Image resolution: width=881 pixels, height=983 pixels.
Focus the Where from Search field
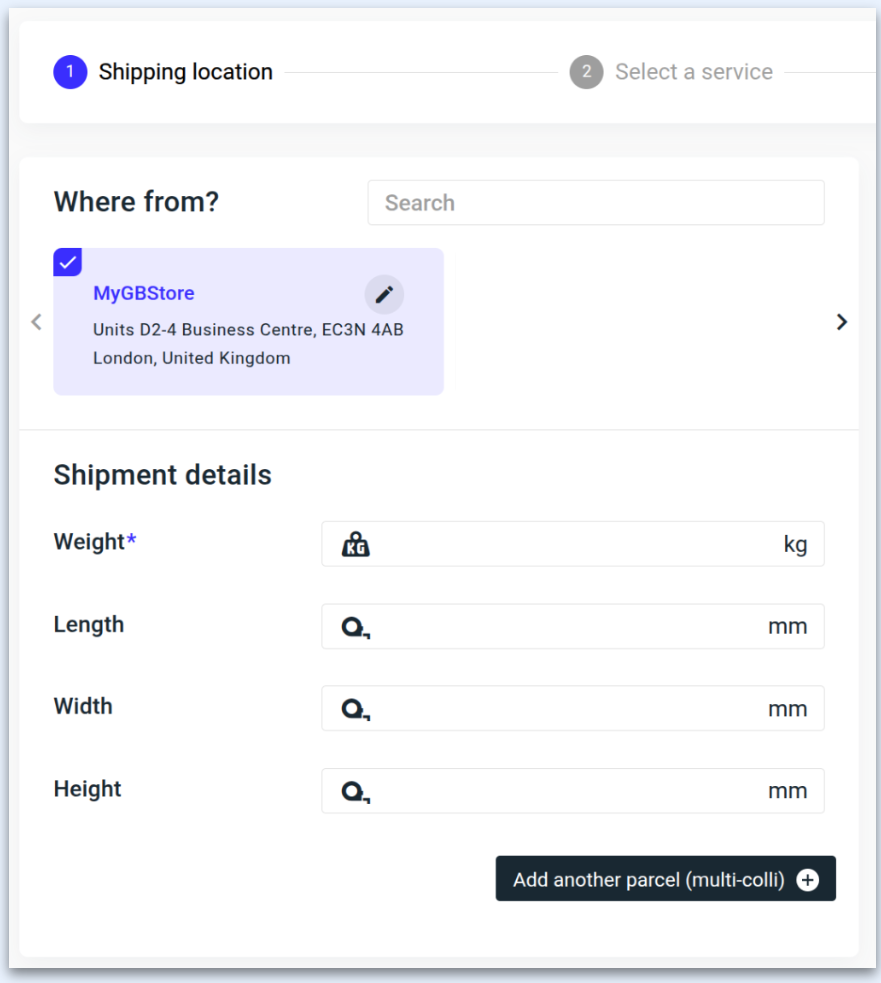596,203
